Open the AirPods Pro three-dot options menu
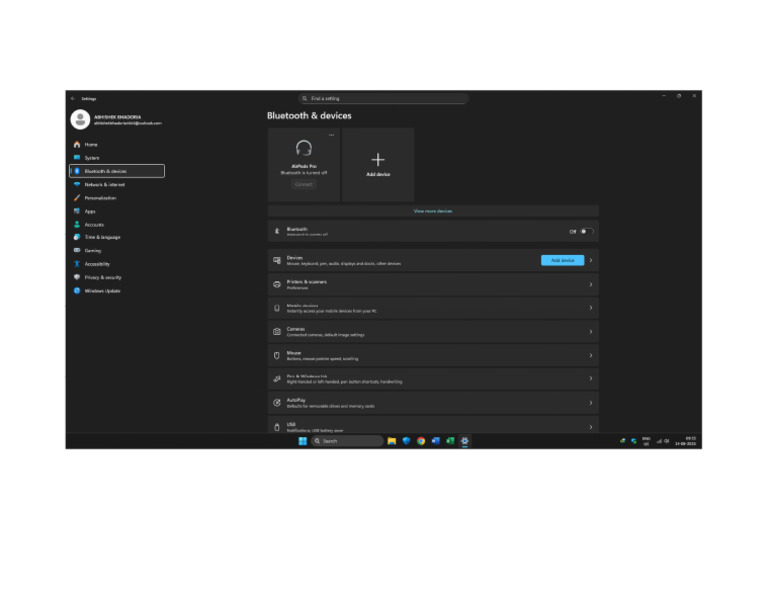 click(x=332, y=135)
